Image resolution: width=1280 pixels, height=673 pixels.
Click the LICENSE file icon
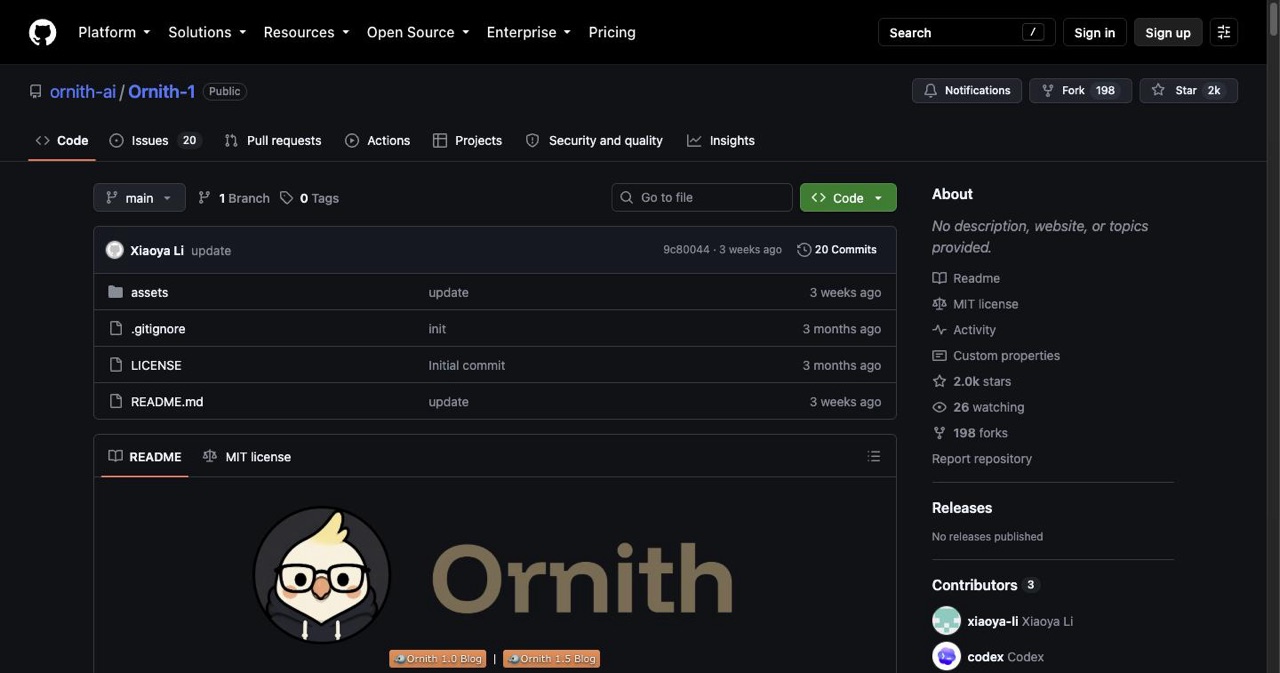coord(115,365)
